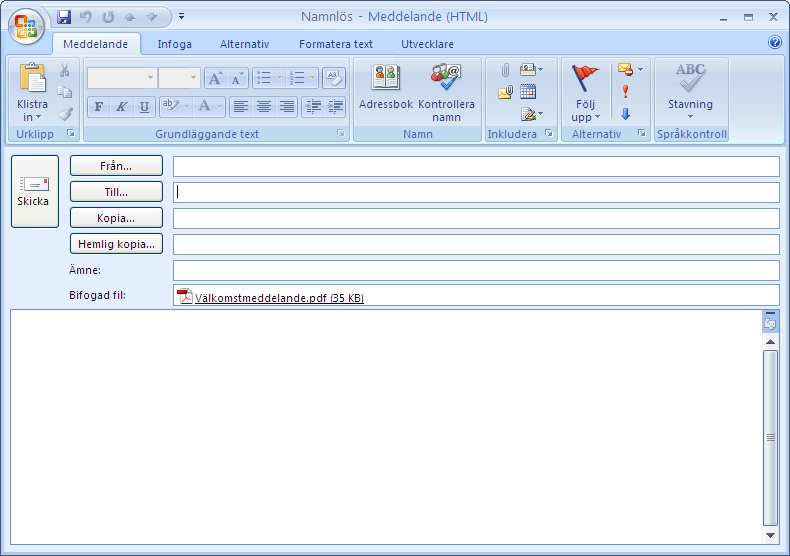Click the Undo arrow in quick access toolbar
The height and width of the screenshot is (556, 790).
click(86, 17)
